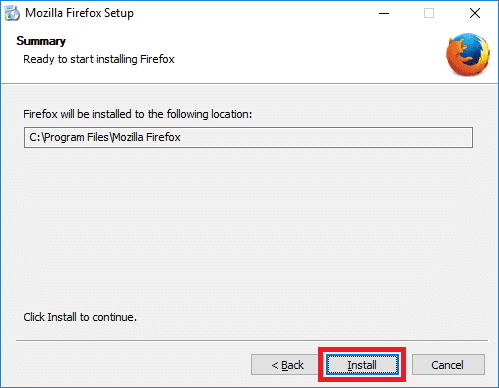Click the 'Mozilla Firefox Setup' title text
This screenshot has height=388, width=499.
(79, 13)
